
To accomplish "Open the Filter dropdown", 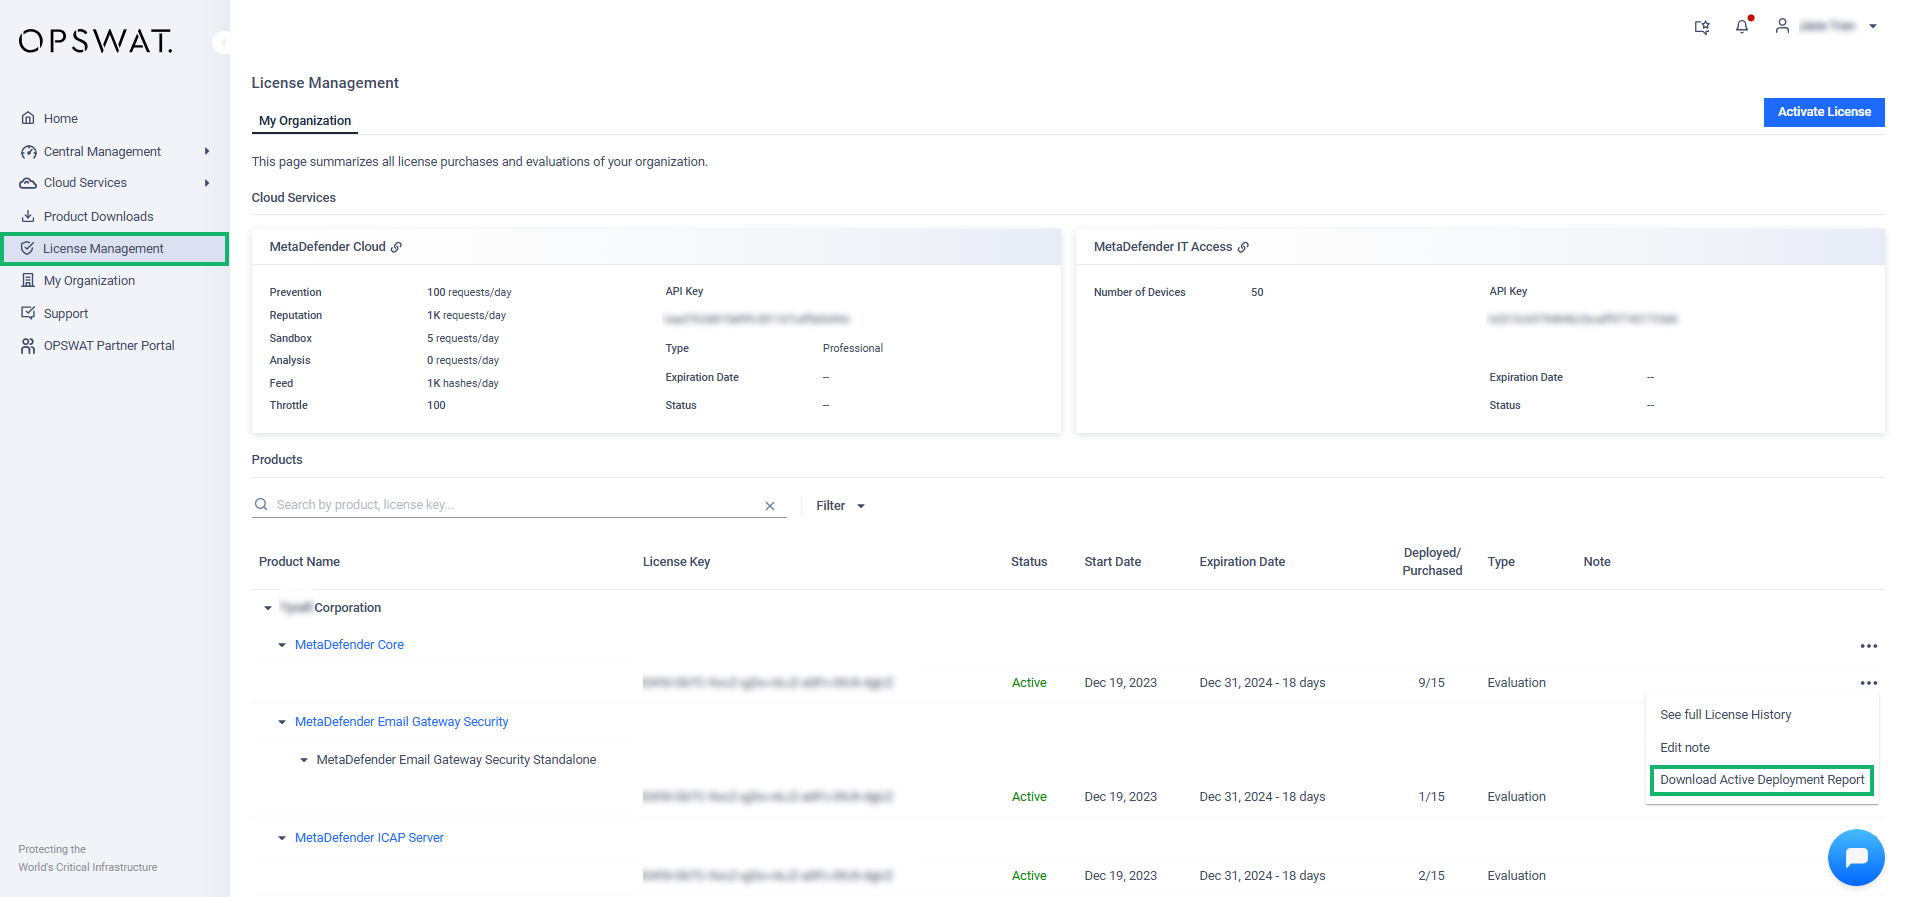I will 840,506.
